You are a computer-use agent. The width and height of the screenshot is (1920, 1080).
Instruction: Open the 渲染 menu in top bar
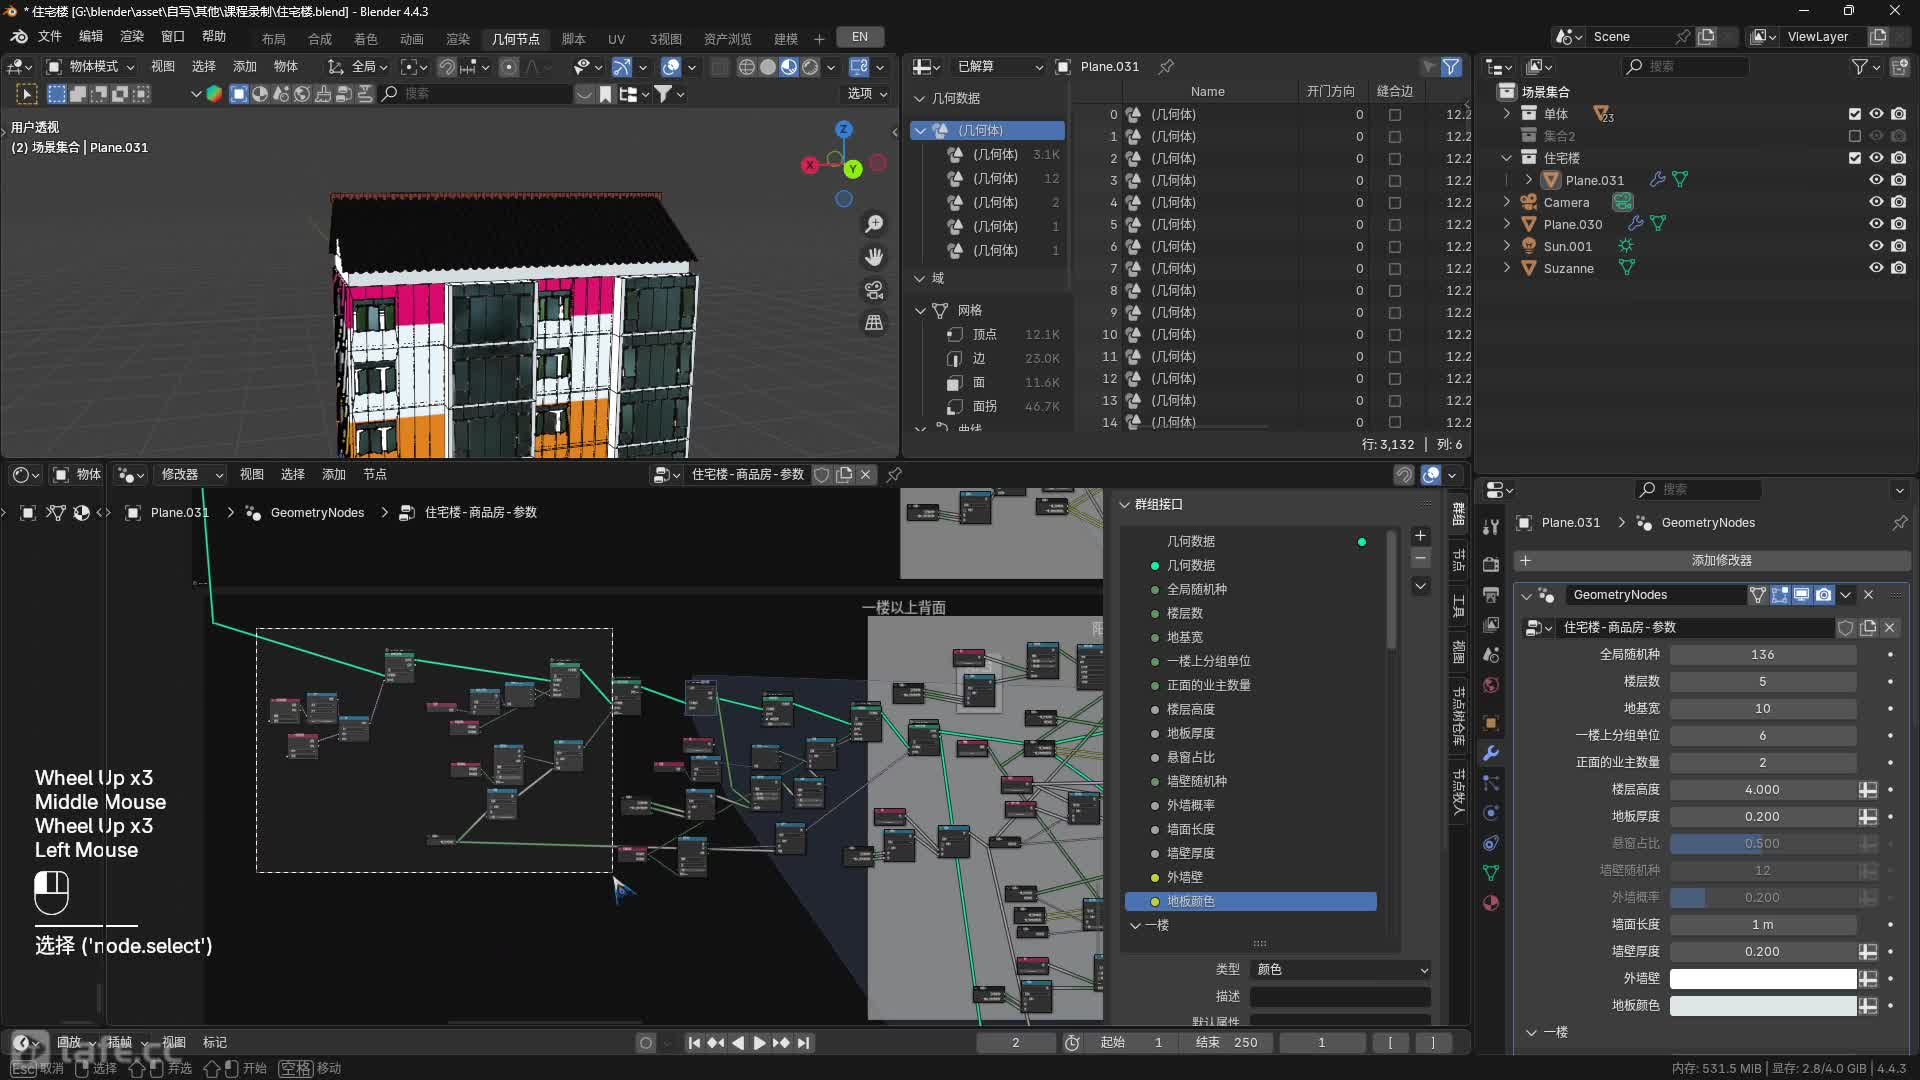[132, 37]
